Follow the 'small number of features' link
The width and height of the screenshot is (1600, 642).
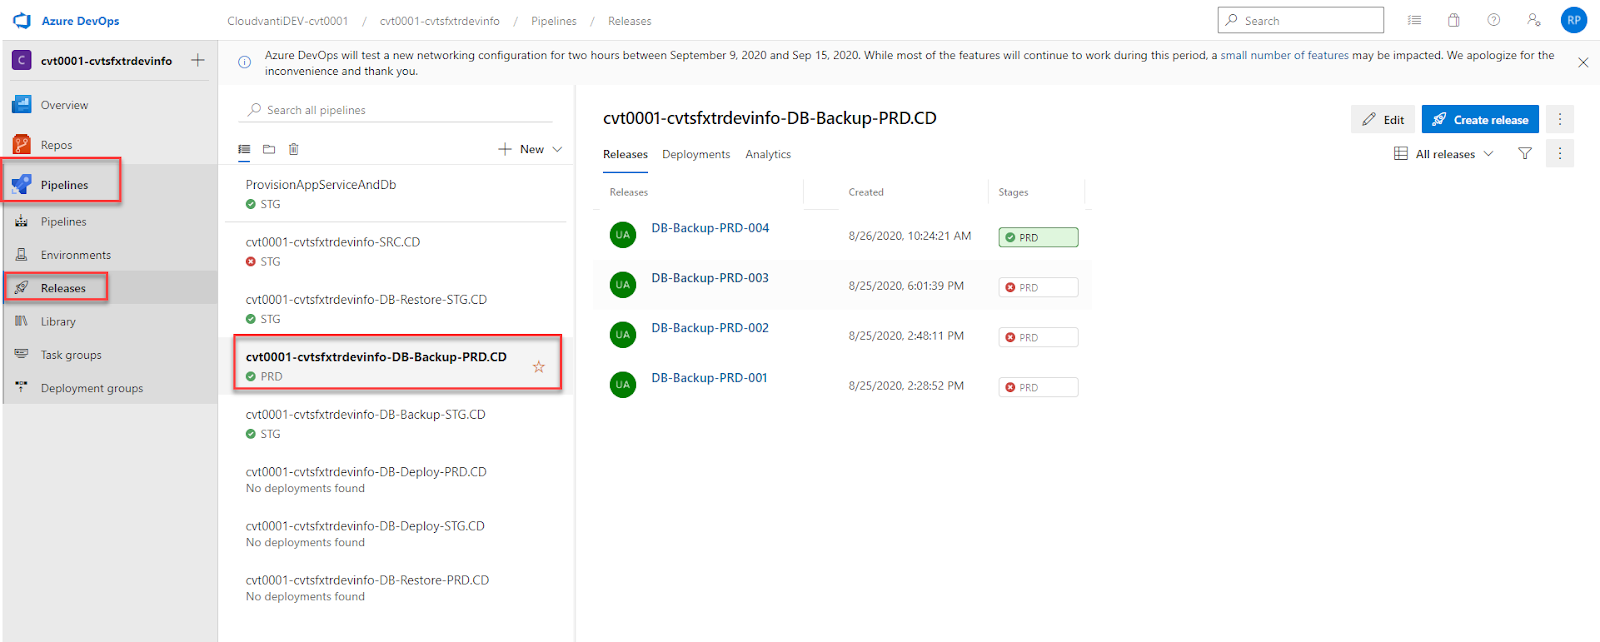click(1284, 56)
